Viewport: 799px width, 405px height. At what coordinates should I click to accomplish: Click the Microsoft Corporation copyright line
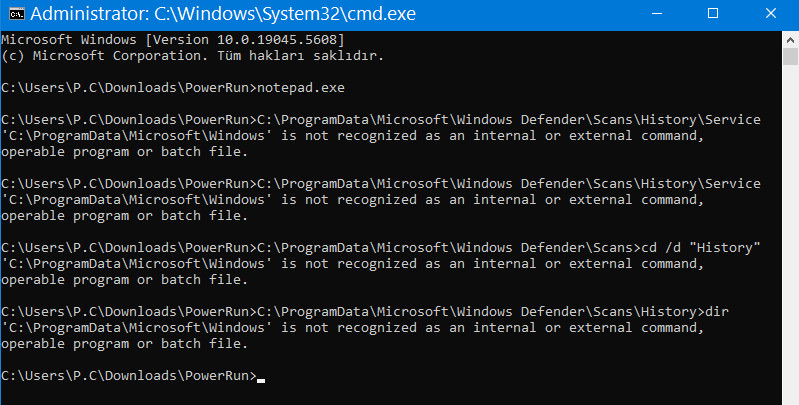pyautogui.click(x=193, y=56)
